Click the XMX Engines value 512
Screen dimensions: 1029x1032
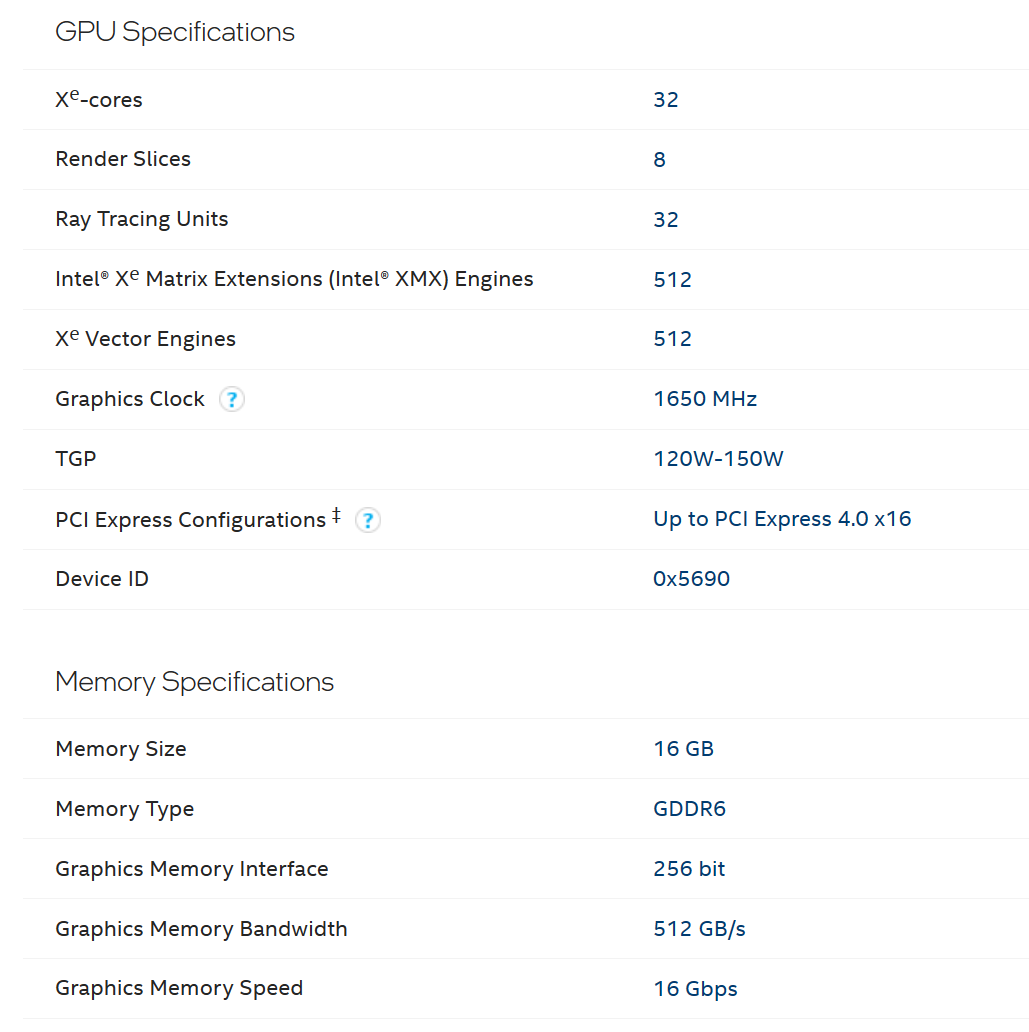[x=672, y=280]
